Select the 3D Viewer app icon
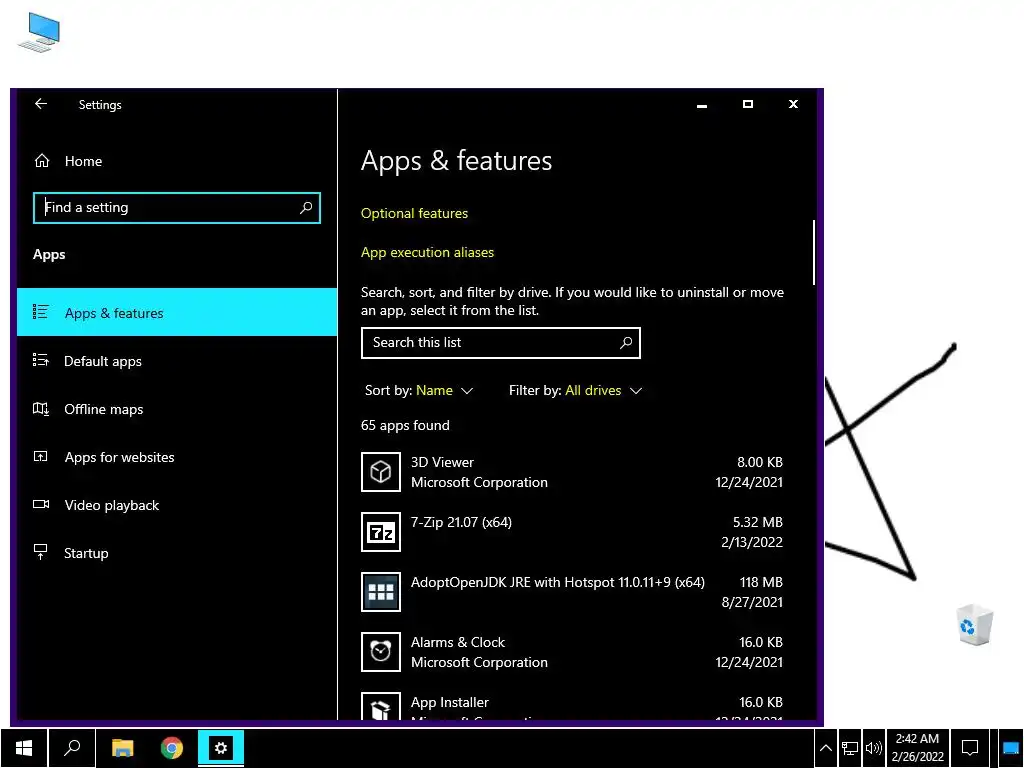 pyautogui.click(x=381, y=472)
